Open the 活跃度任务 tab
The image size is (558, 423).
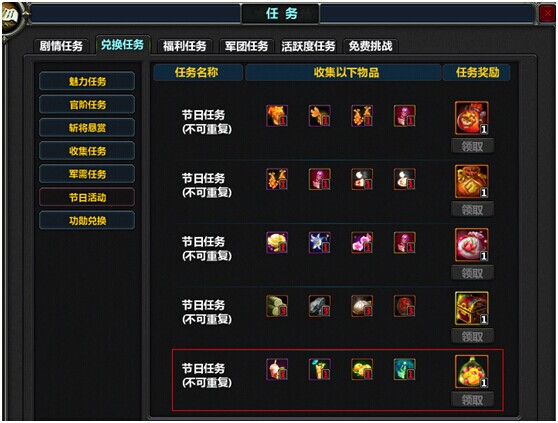pyautogui.click(x=308, y=46)
